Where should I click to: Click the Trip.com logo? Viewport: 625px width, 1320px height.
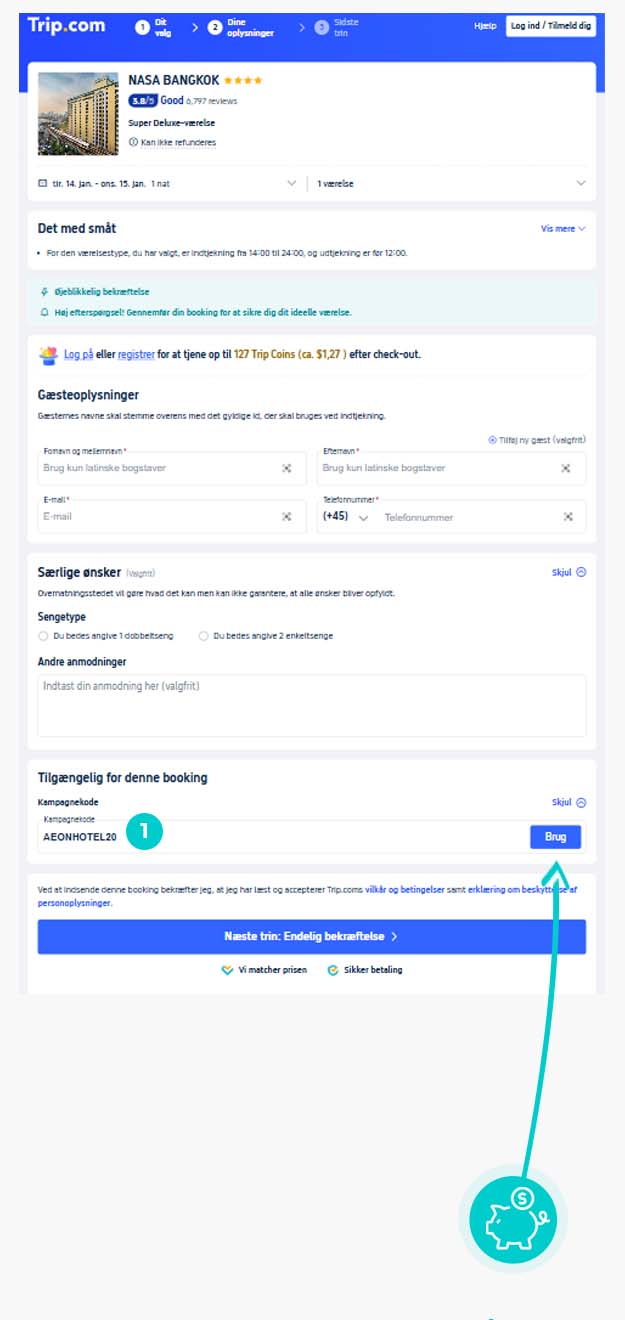66,26
